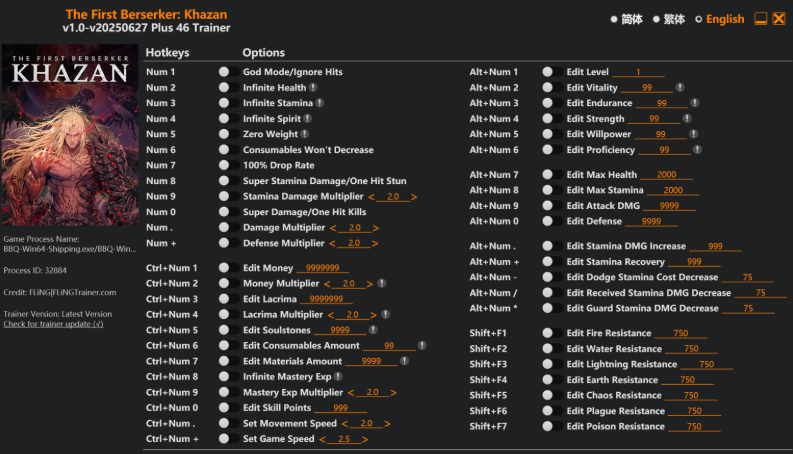Click the Edit Chaos Resistance value field
Viewport: 793px width, 454px height.
point(691,395)
